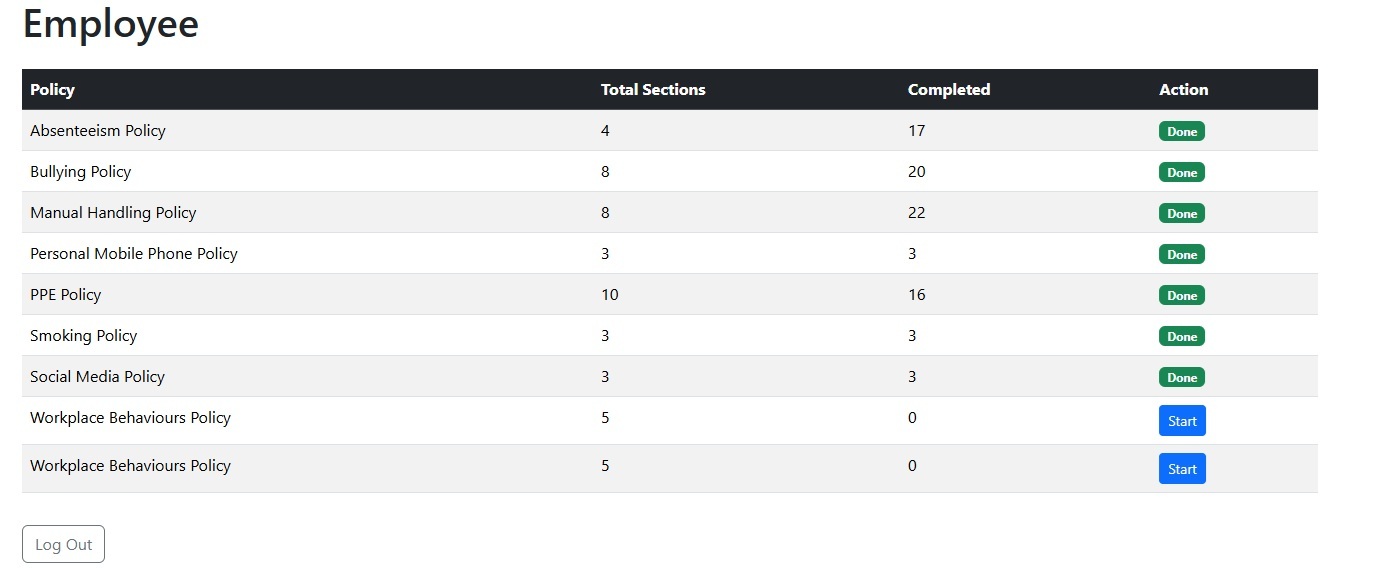Click Manual Handling Policy's Done badge

coord(1181,213)
